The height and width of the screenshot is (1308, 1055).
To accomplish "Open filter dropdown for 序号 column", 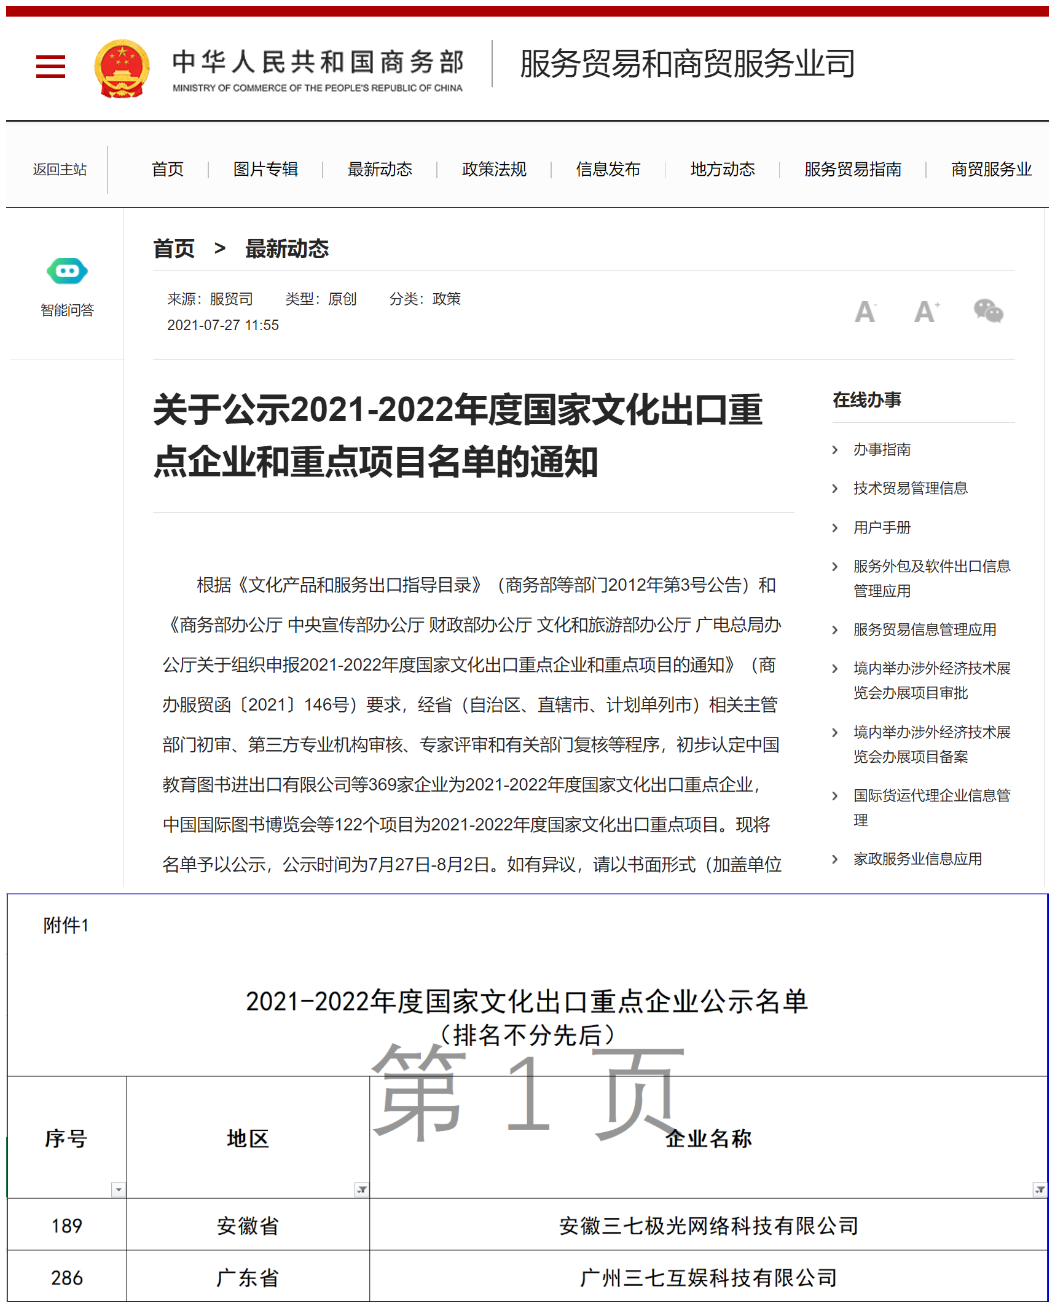I will coord(118,1189).
